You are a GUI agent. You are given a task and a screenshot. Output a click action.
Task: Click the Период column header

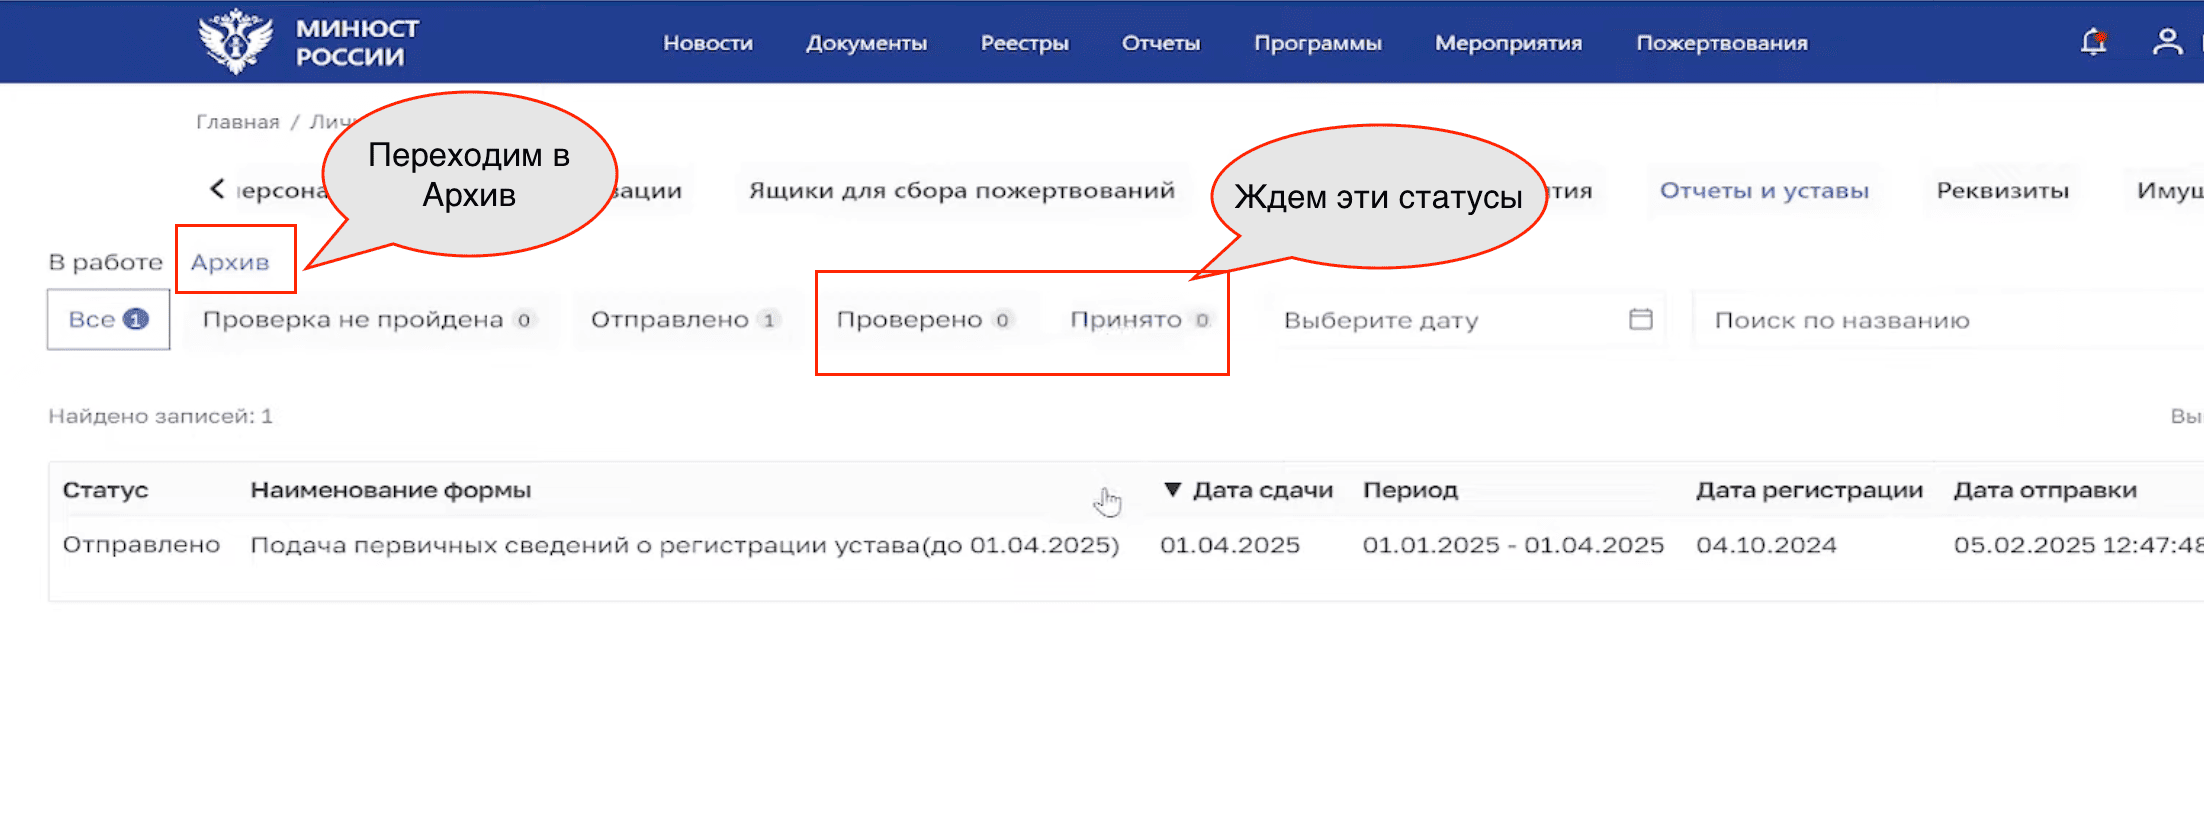(1410, 490)
